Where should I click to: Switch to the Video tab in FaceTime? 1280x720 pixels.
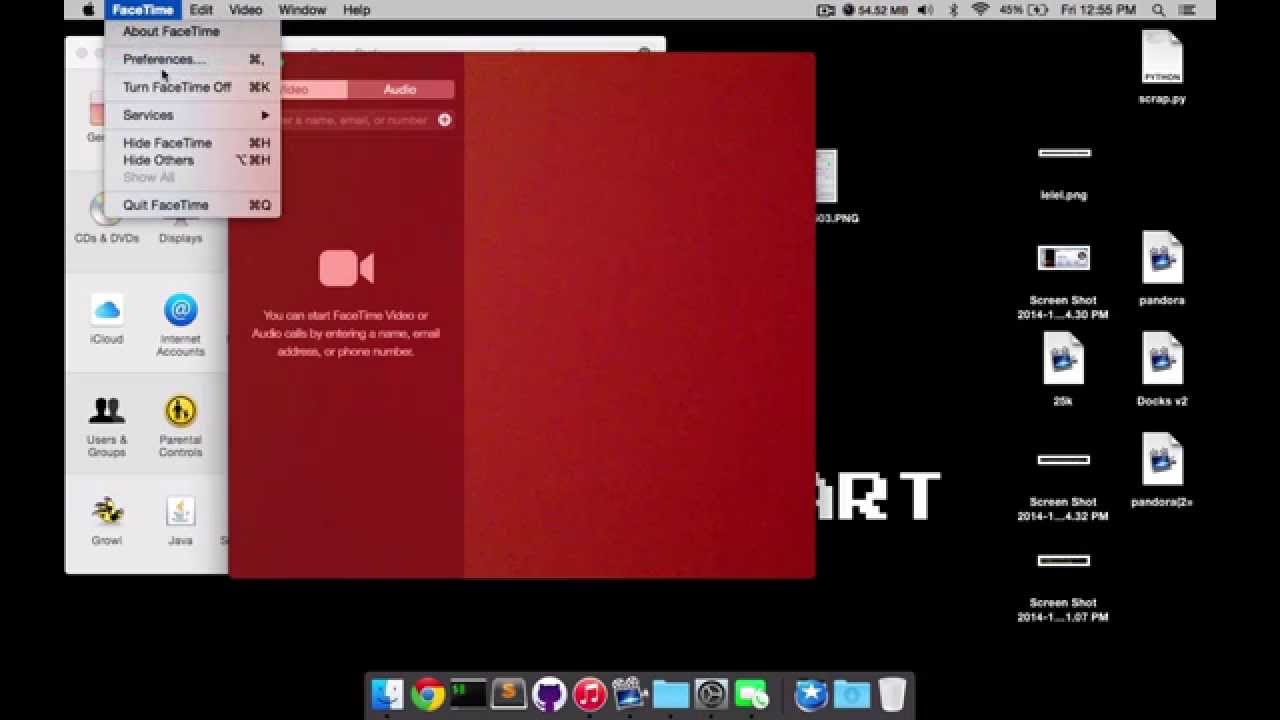[x=296, y=89]
